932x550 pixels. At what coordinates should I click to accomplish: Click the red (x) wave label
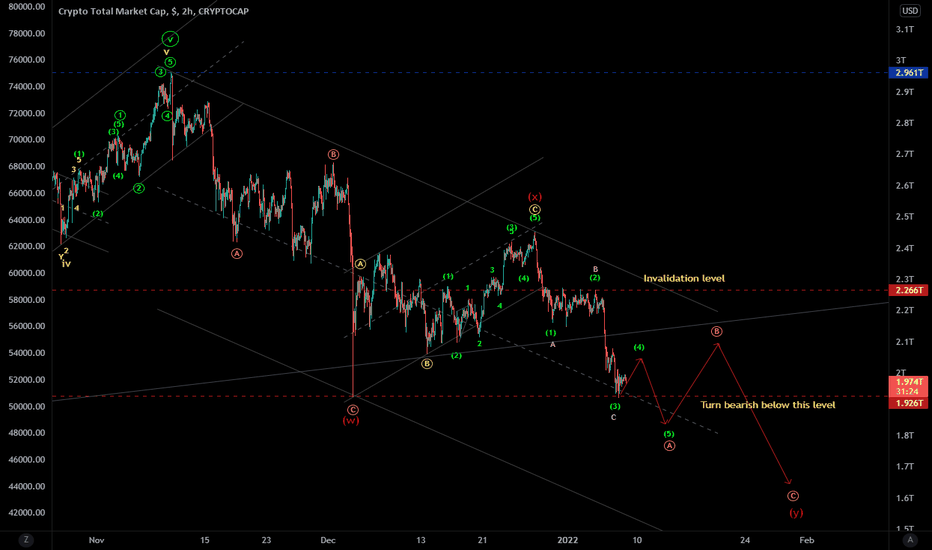[x=535, y=197]
